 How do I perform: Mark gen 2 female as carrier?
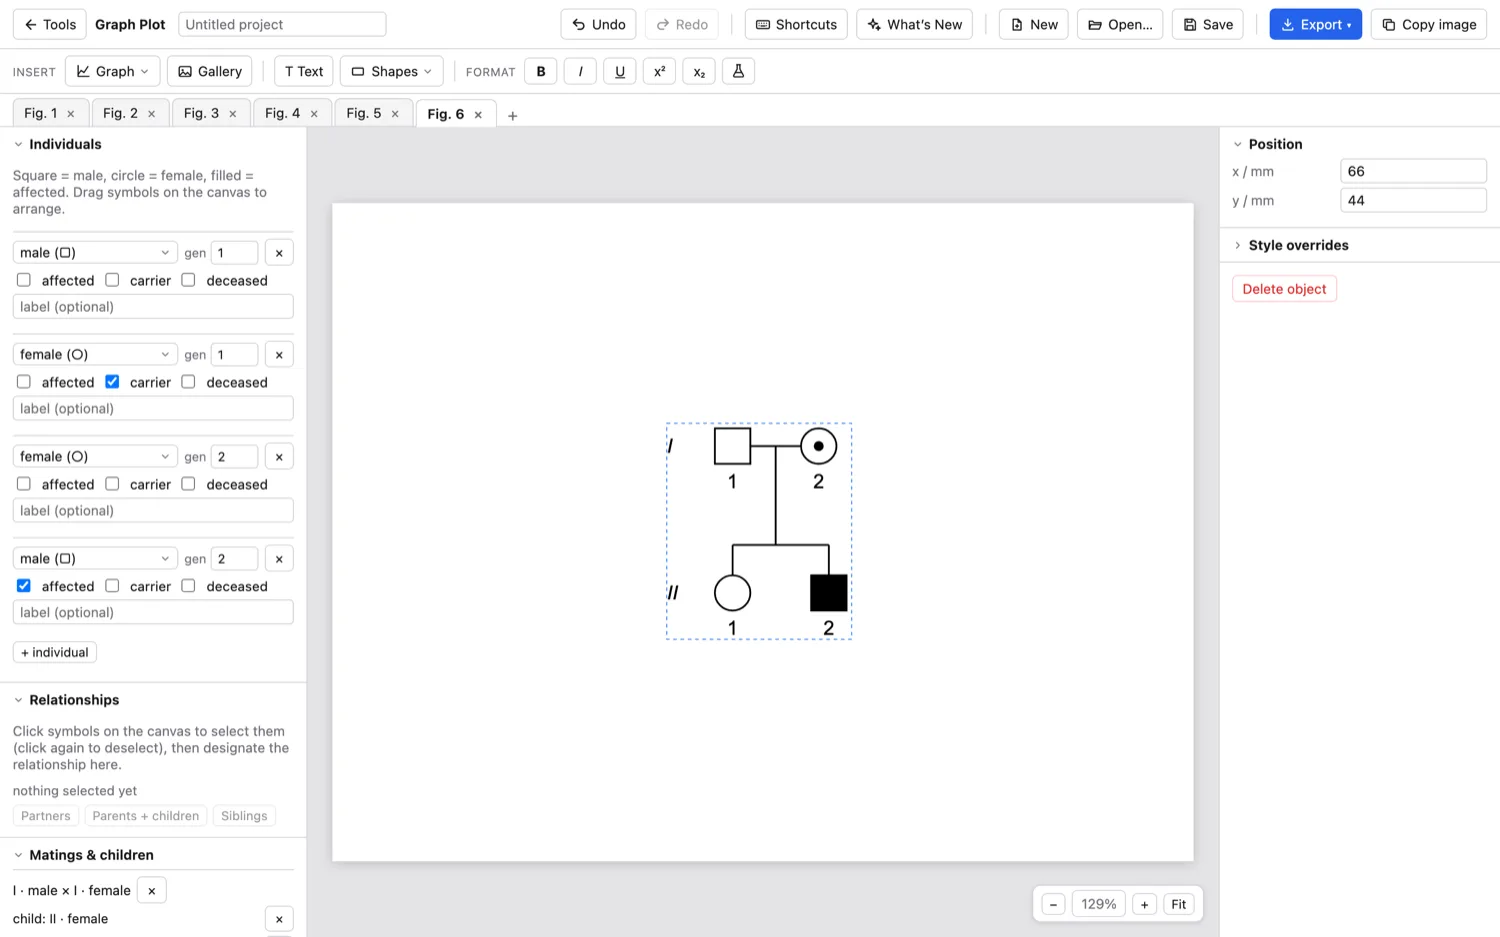112,484
